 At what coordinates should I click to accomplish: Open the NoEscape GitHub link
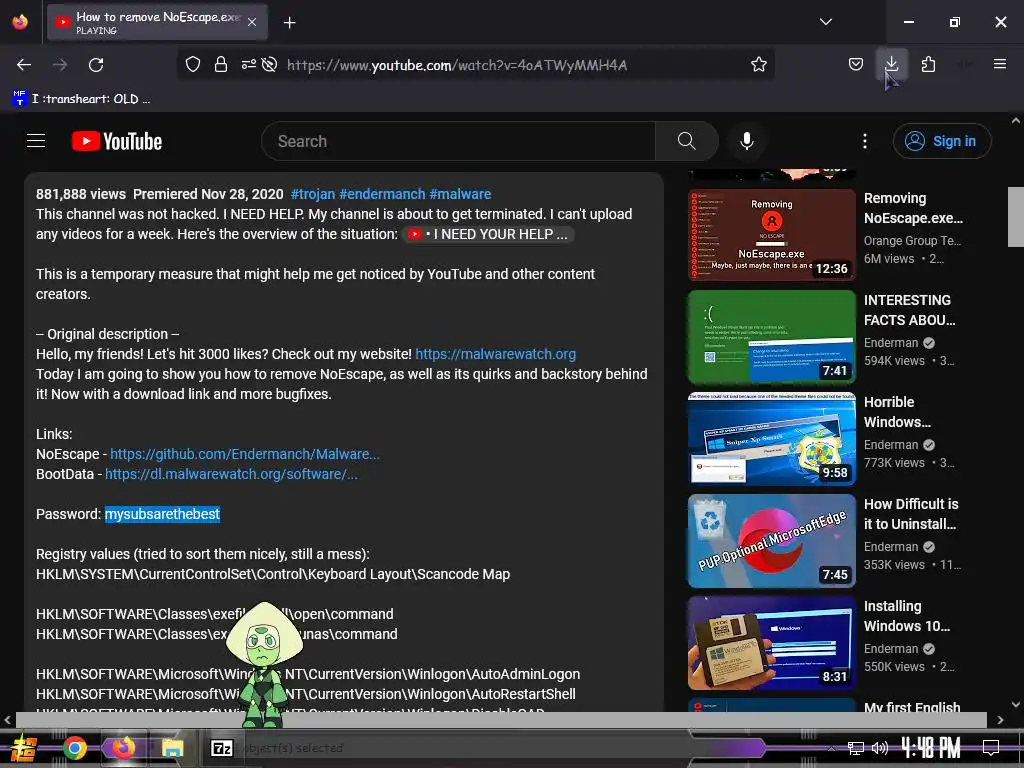(x=245, y=454)
